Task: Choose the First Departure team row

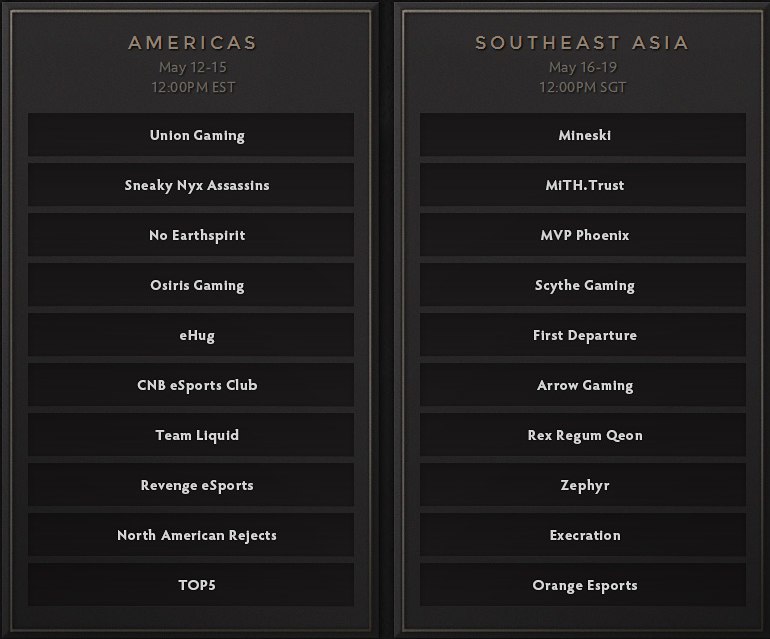Action: pos(583,335)
